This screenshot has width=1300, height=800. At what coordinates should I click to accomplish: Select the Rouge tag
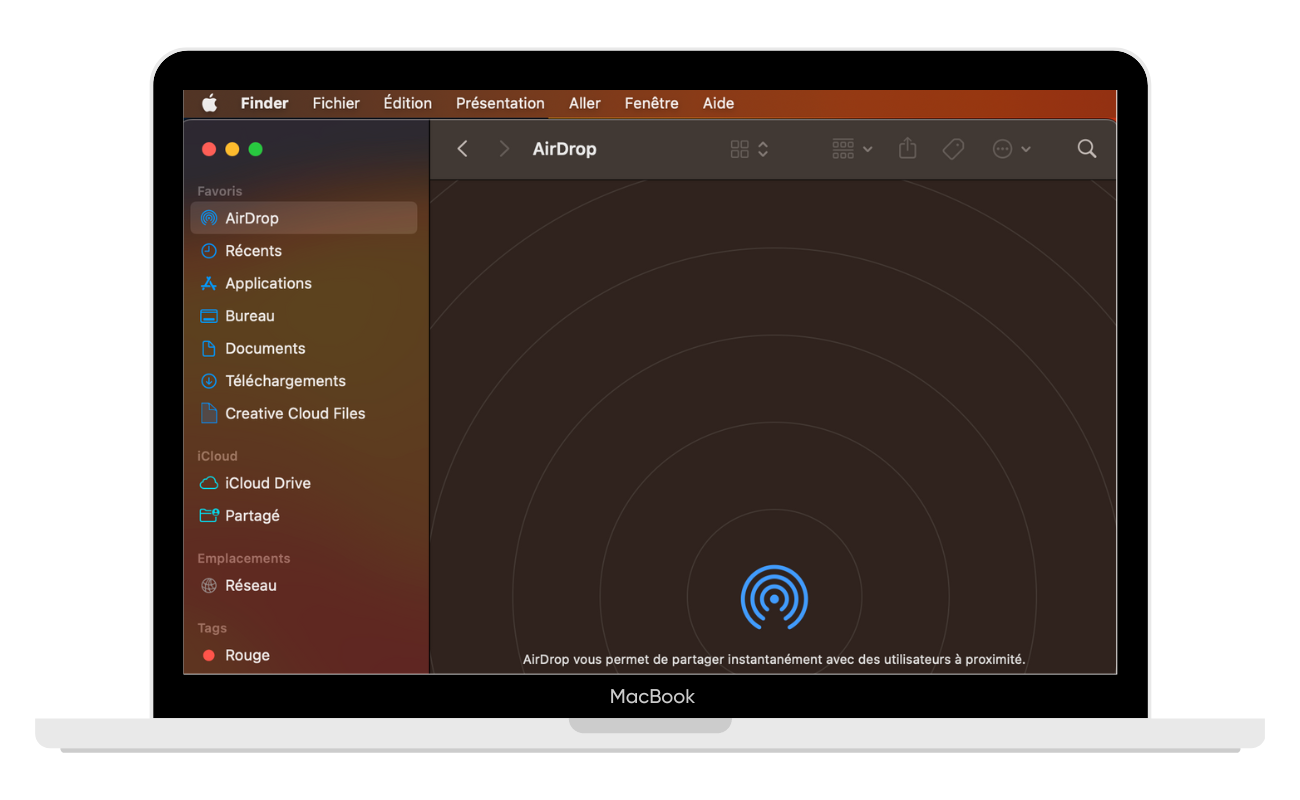coord(247,655)
